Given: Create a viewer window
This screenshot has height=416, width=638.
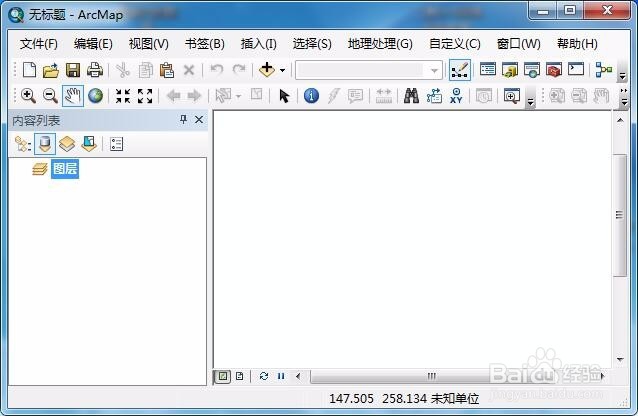Looking at the screenshot, I should click(511, 96).
